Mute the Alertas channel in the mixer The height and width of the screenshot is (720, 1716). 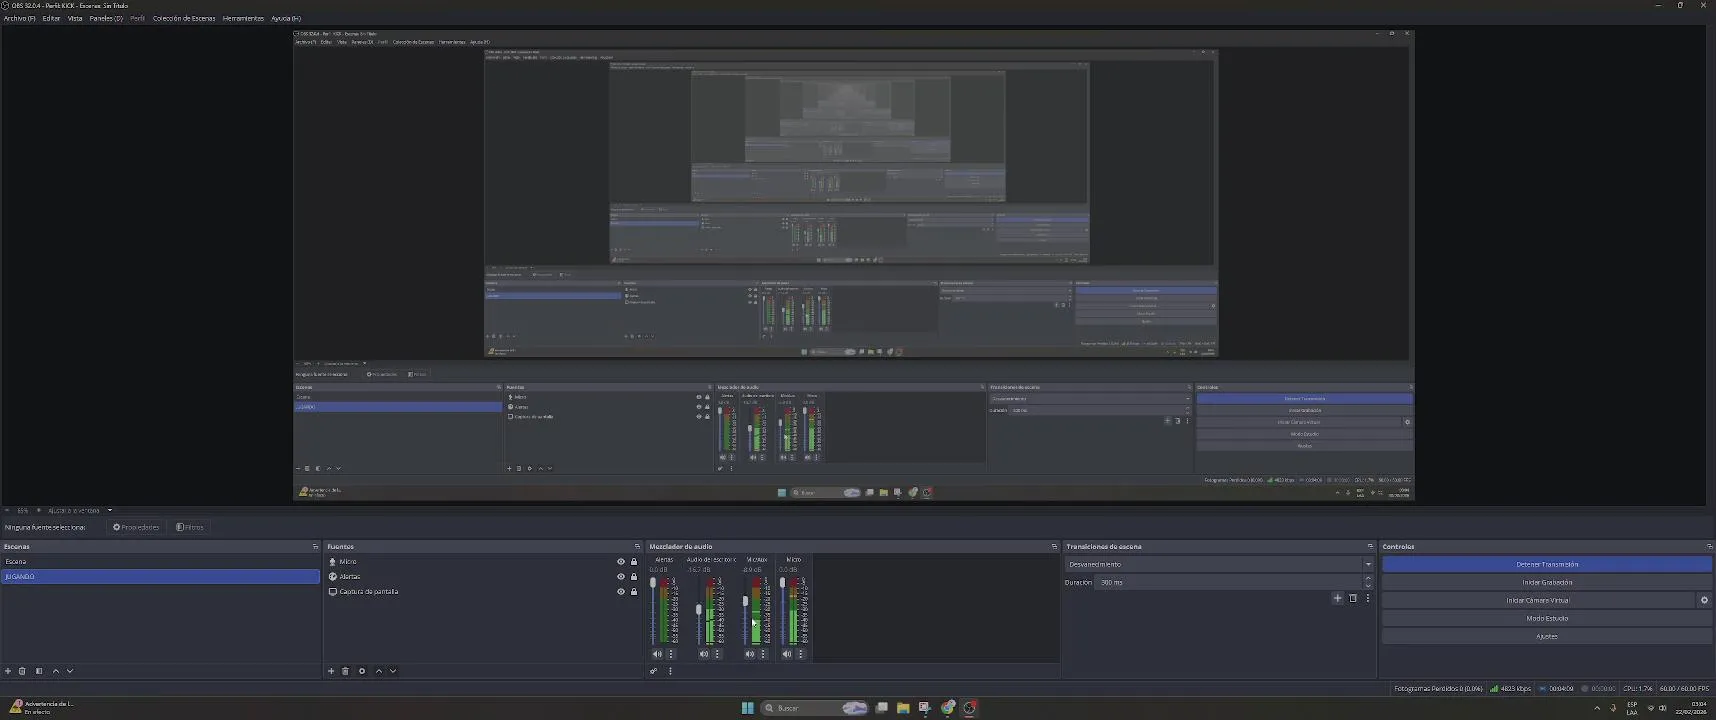point(657,654)
